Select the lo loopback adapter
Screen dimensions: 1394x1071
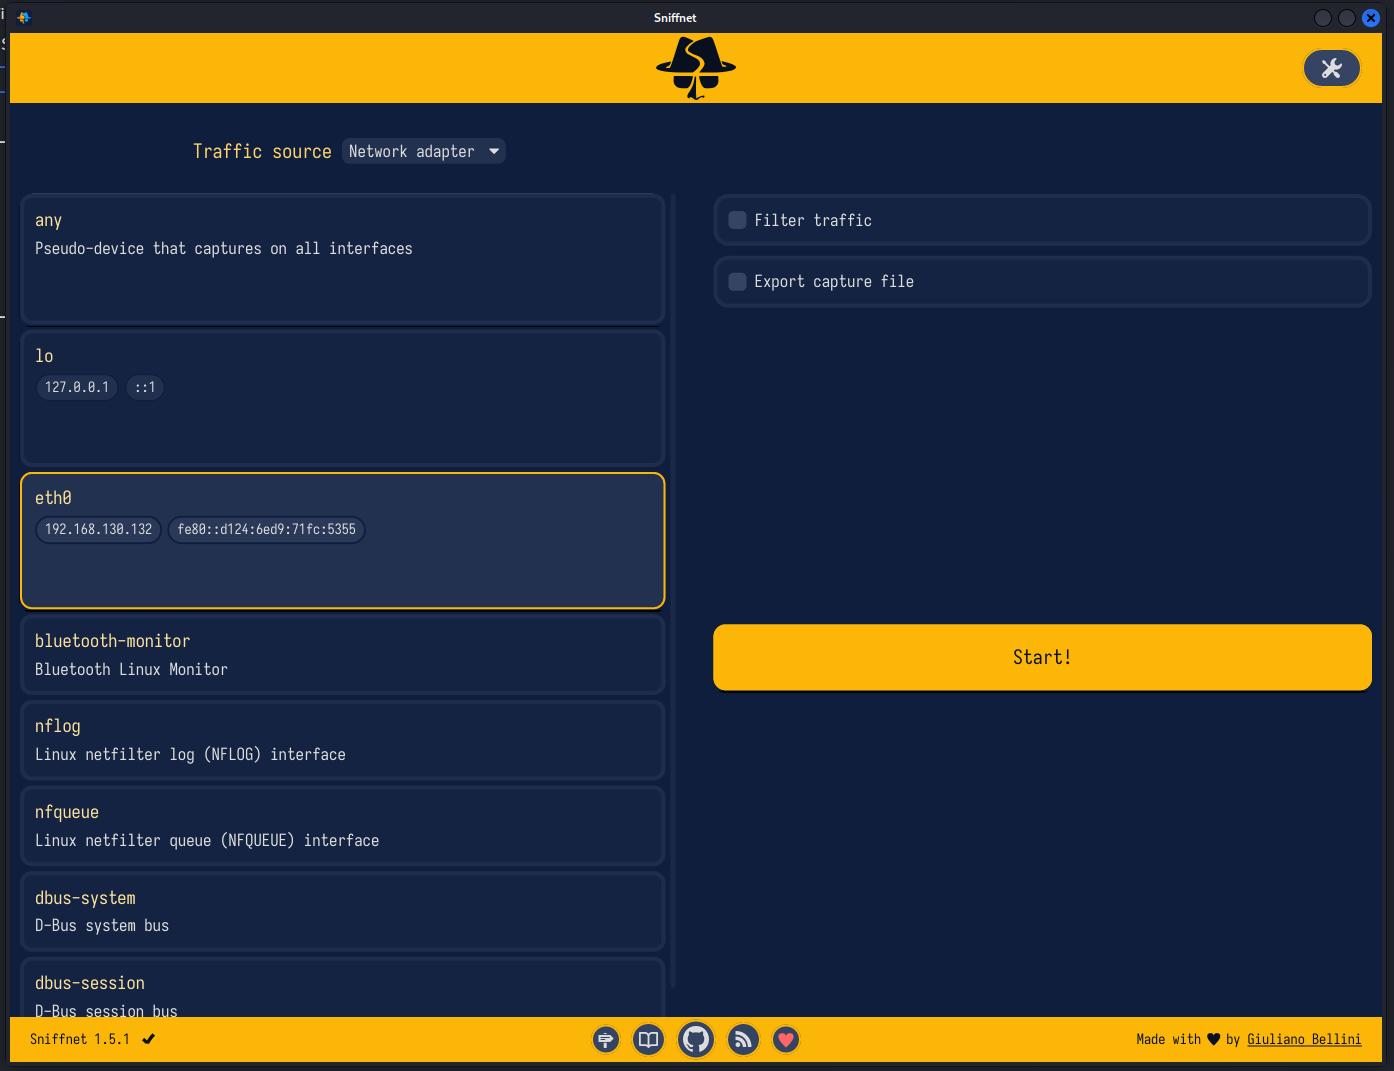[x=343, y=398]
